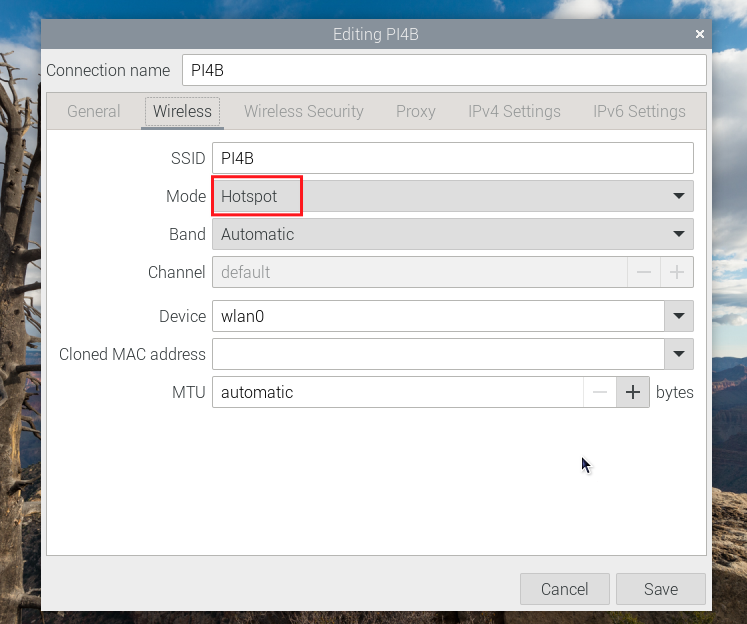
Task: Open the Wireless tab
Action: 182,111
